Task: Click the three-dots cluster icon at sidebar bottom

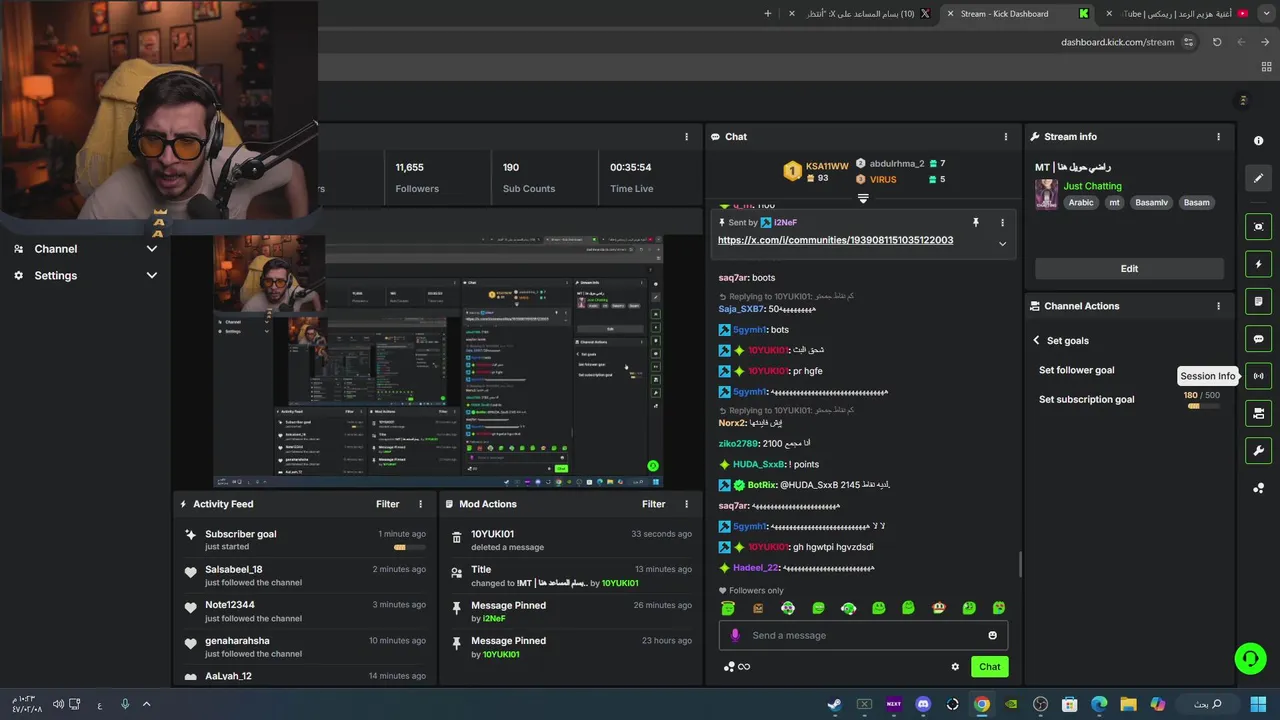Action: [1258, 488]
